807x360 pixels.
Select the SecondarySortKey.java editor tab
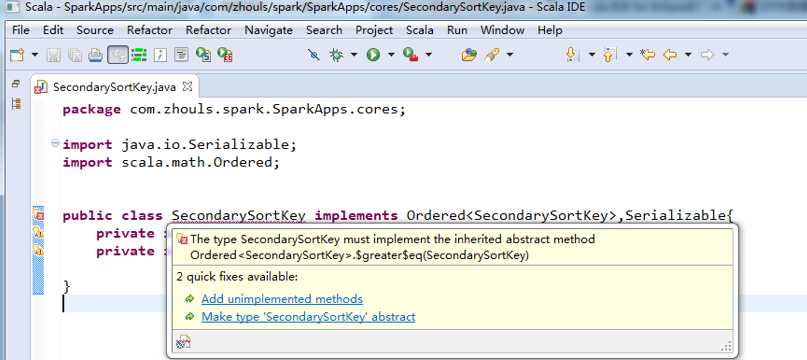tap(114, 87)
